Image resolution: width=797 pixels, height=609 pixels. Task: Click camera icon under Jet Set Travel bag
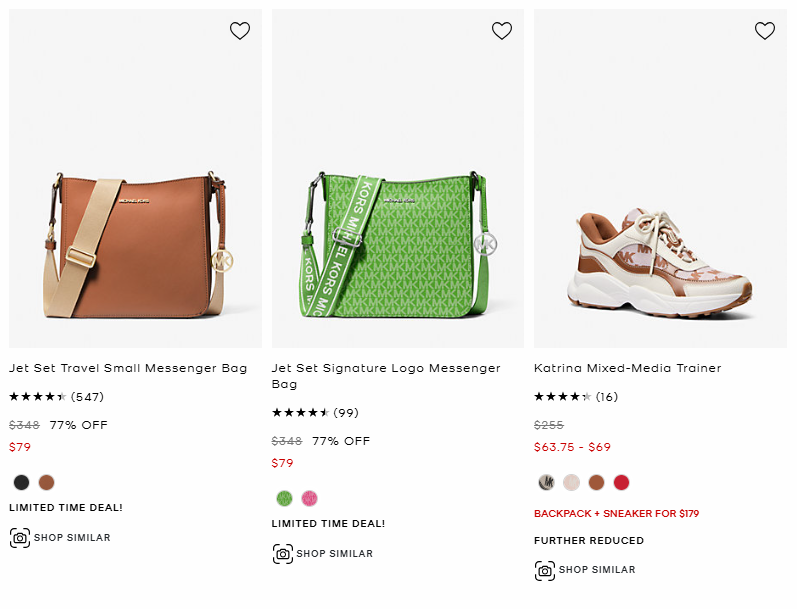click(x=20, y=537)
